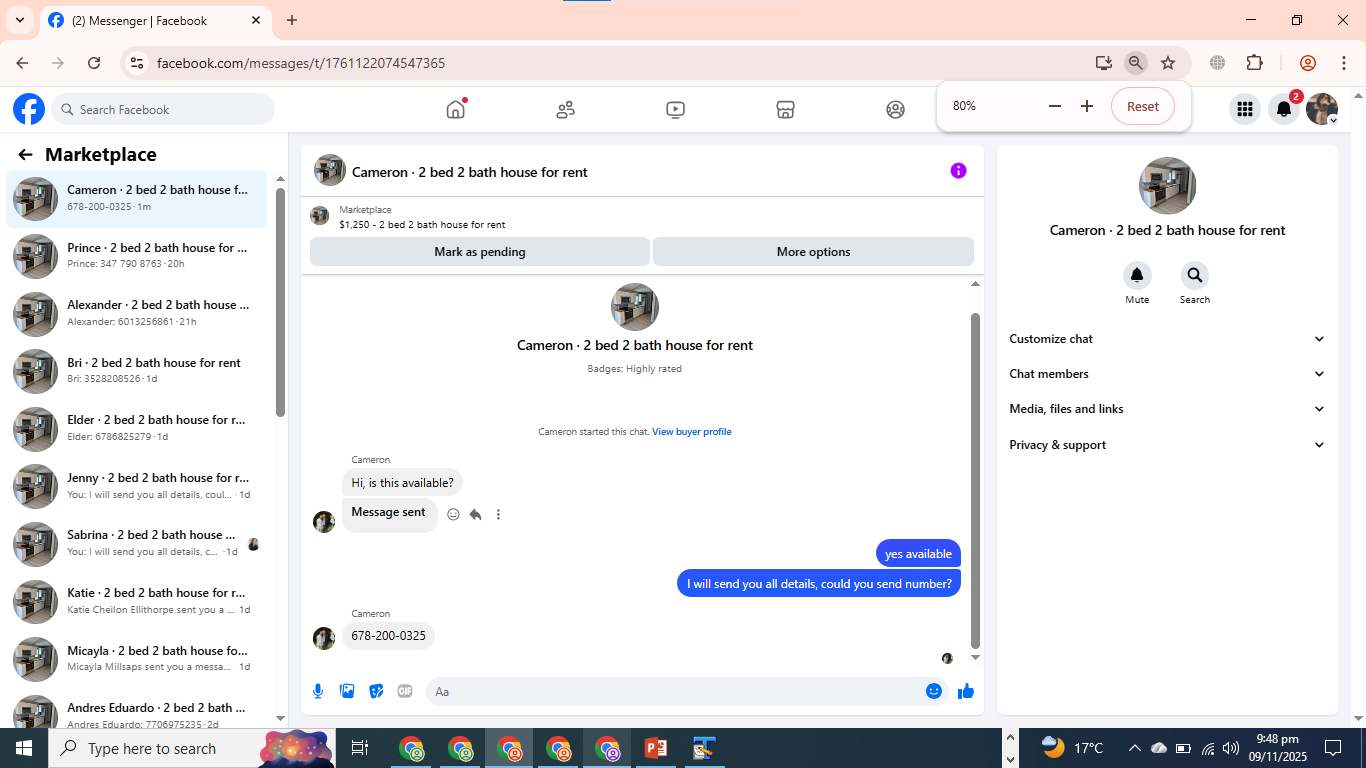Image resolution: width=1366 pixels, height=768 pixels.
Task: Open Chrome extensions puzzle icon
Action: (1255, 63)
